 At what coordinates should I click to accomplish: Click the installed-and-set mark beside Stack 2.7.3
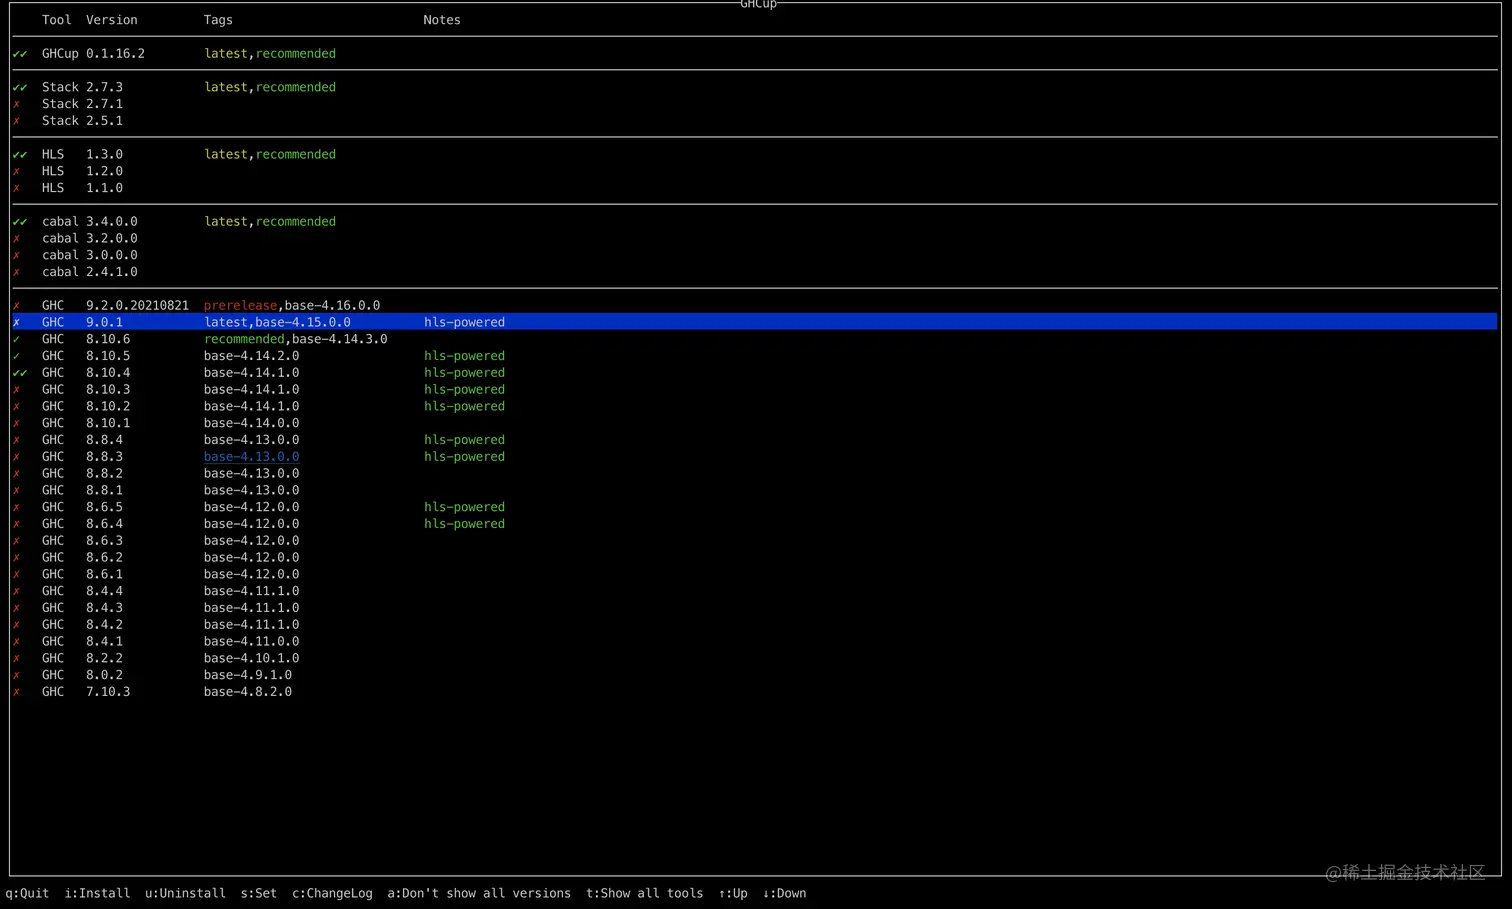[20, 88]
